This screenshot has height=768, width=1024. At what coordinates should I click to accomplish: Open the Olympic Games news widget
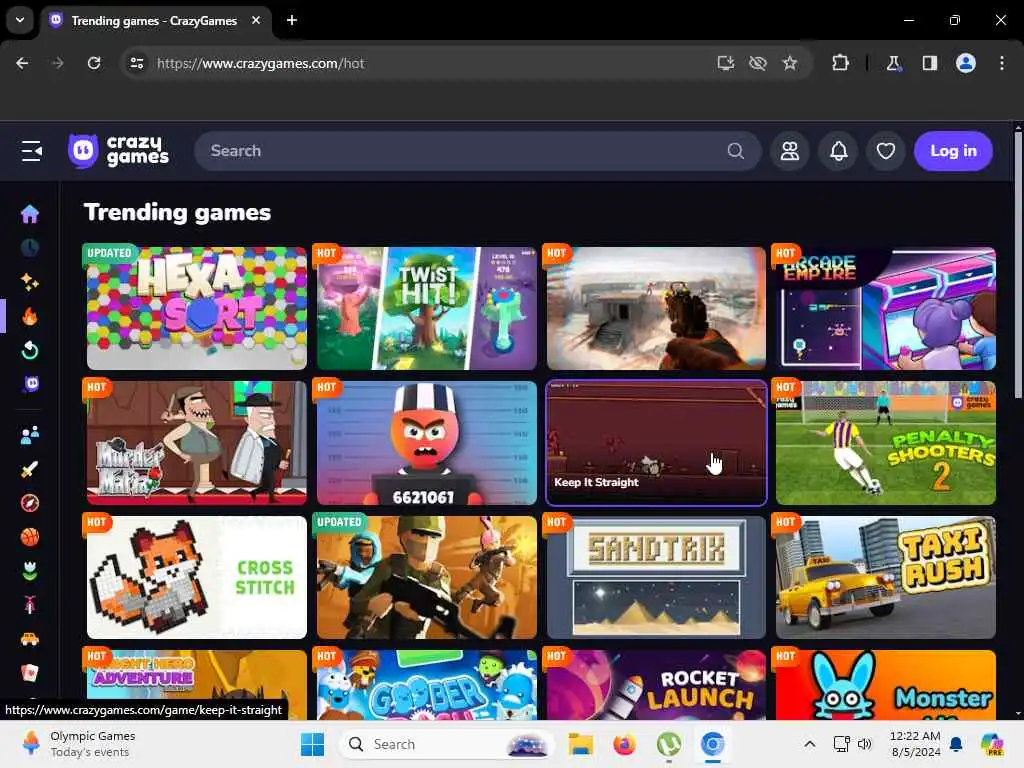point(78,744)
